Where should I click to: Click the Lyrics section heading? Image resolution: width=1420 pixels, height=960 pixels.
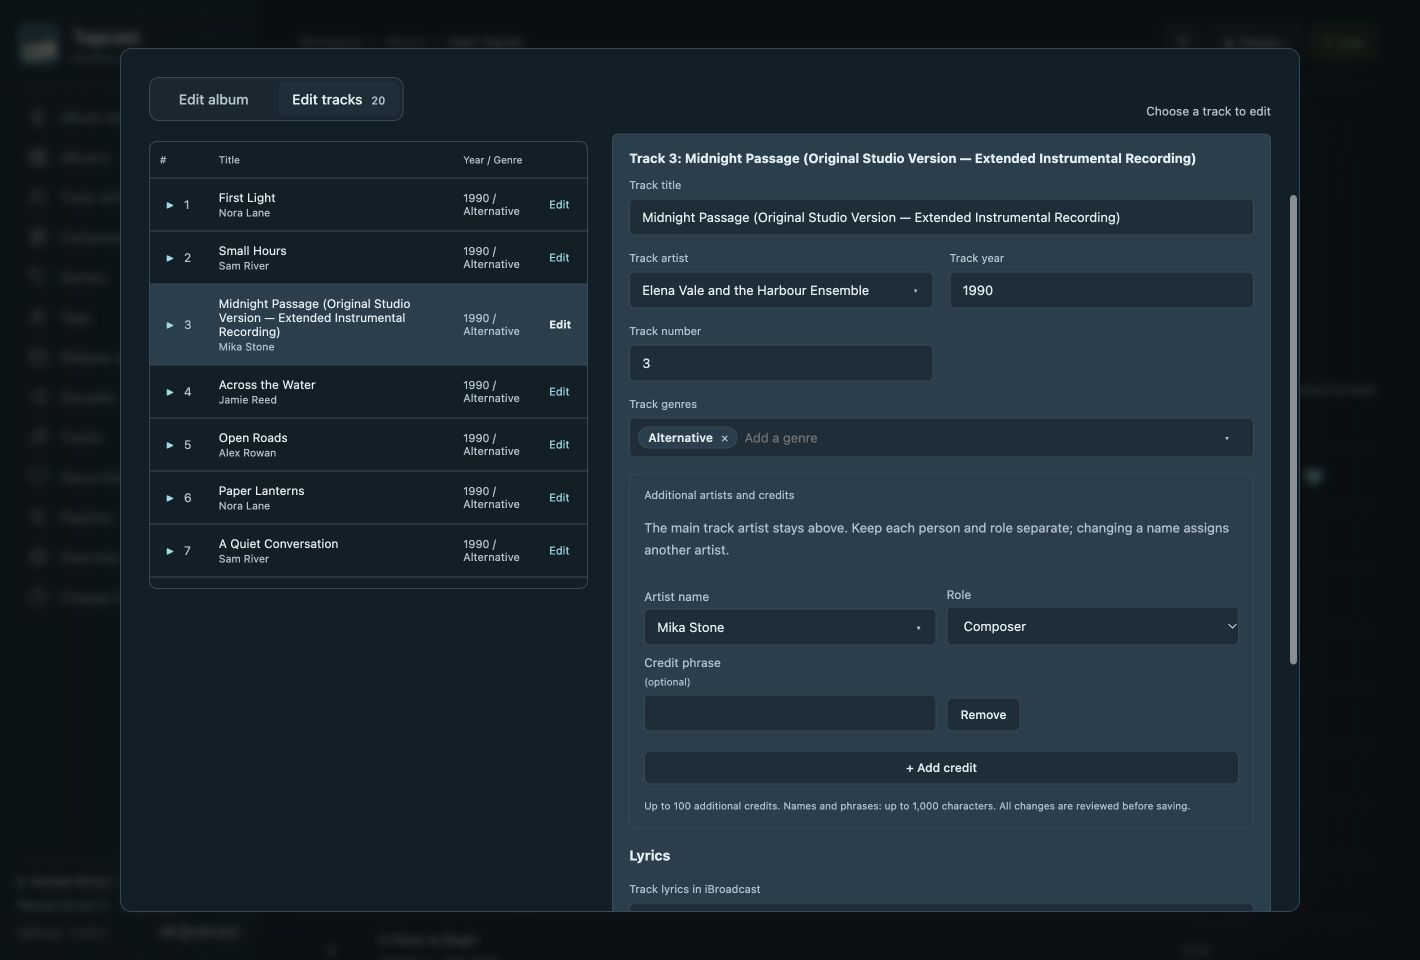[x=650, y=856]
